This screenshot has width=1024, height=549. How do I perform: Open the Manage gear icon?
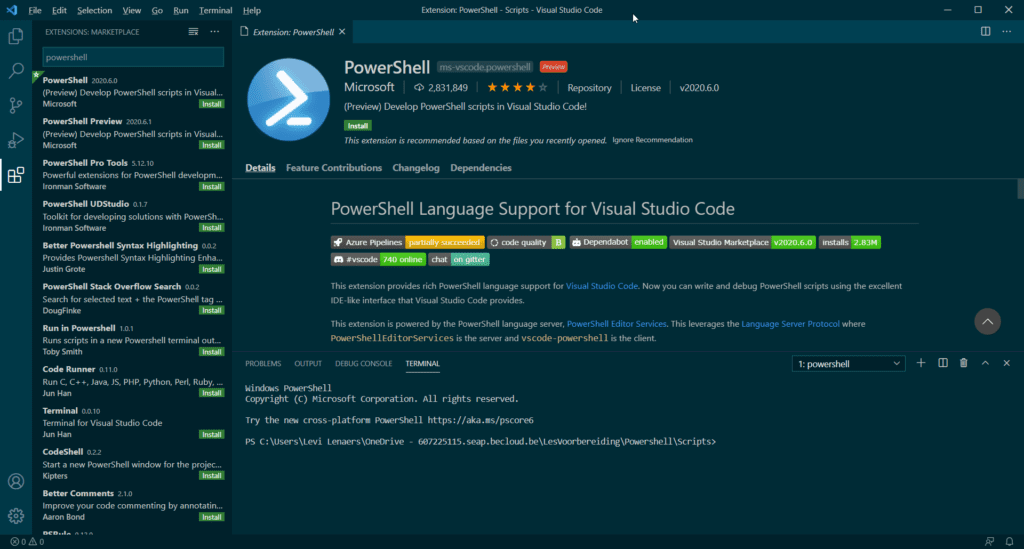[x=16, y=516]
